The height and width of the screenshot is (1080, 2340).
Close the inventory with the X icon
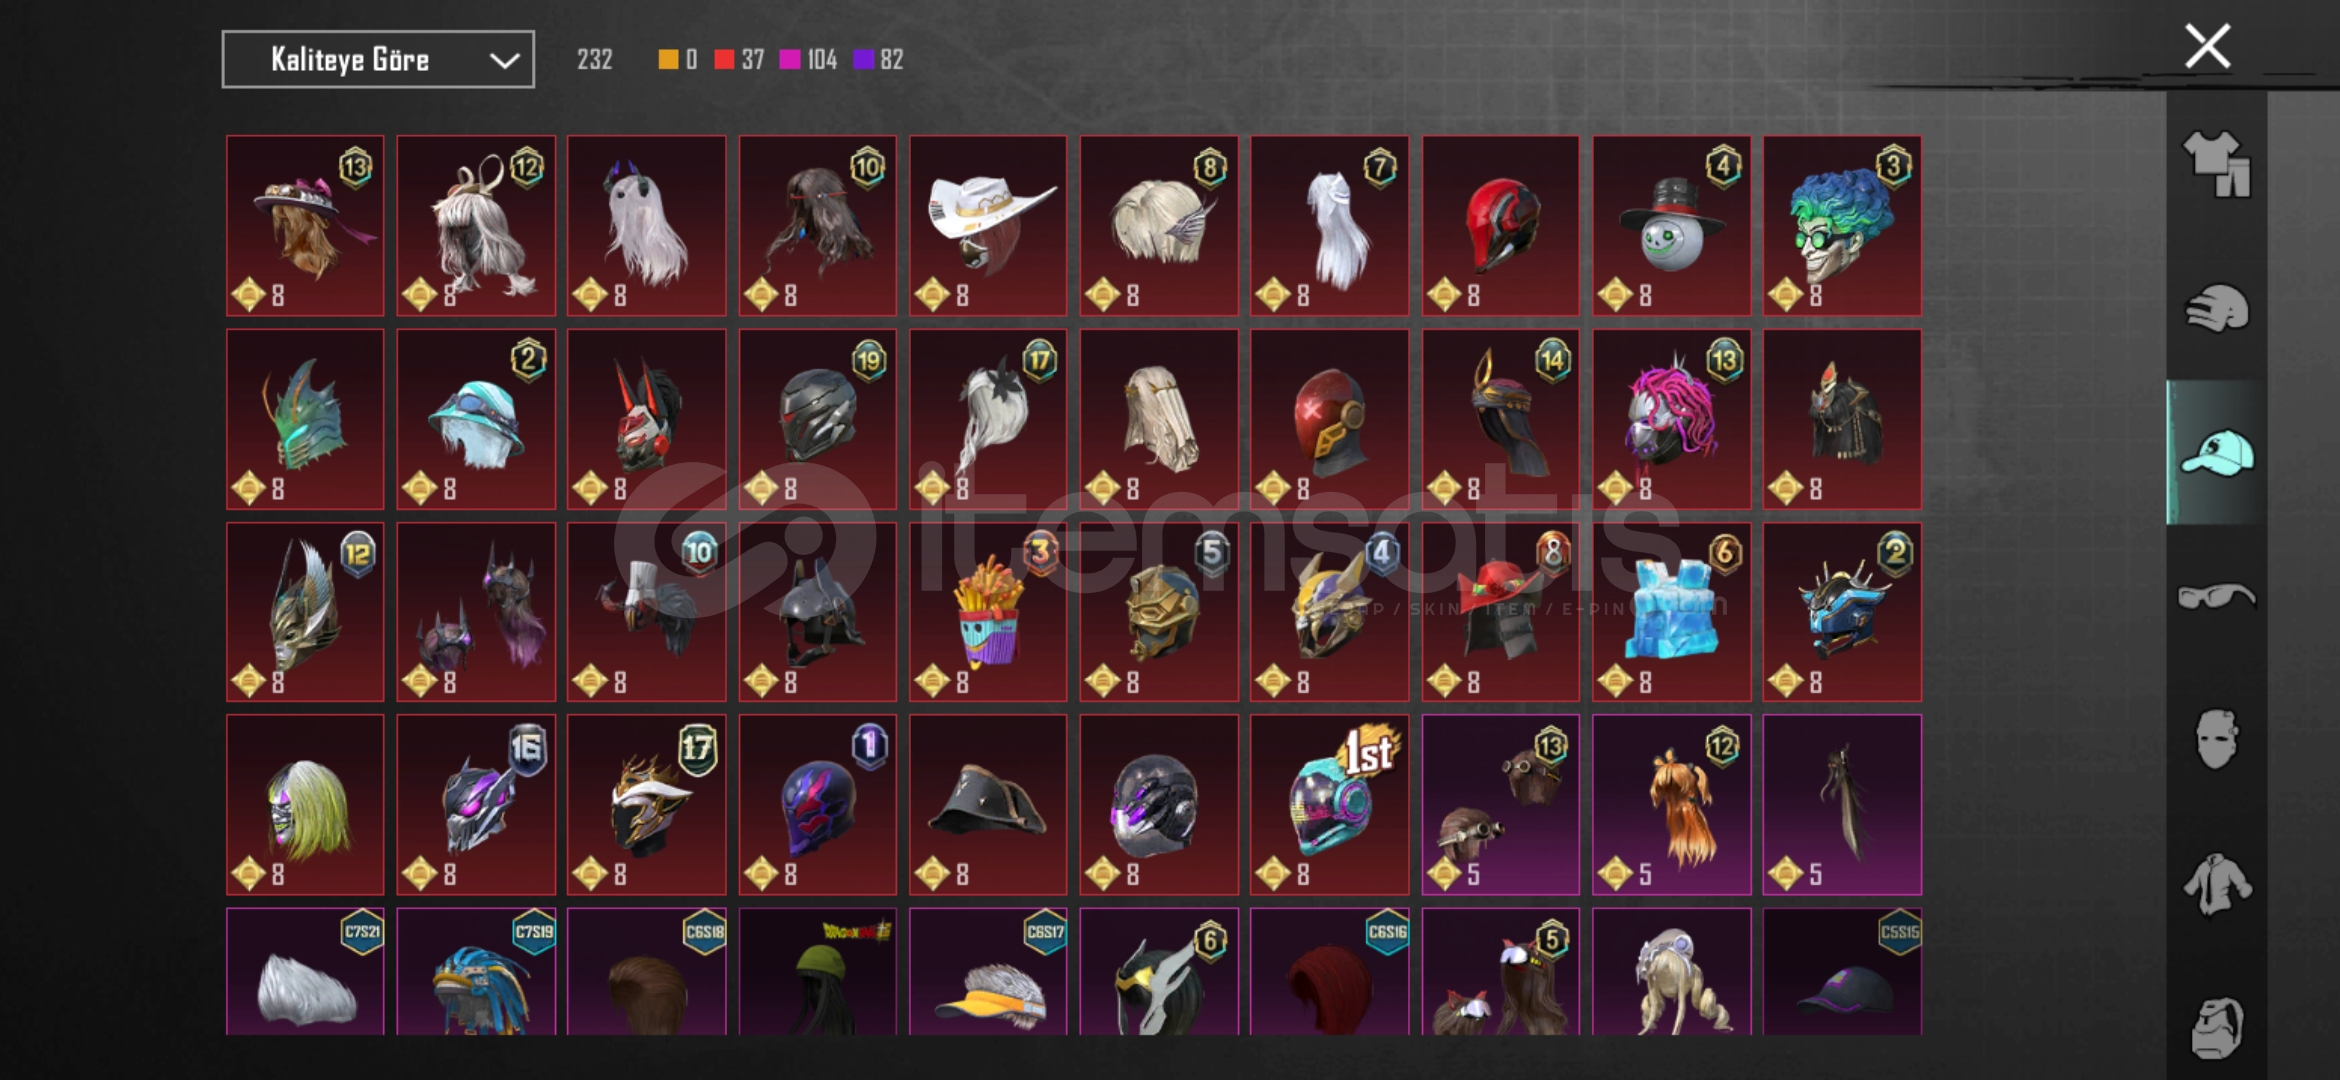[x=2207, y=46]
